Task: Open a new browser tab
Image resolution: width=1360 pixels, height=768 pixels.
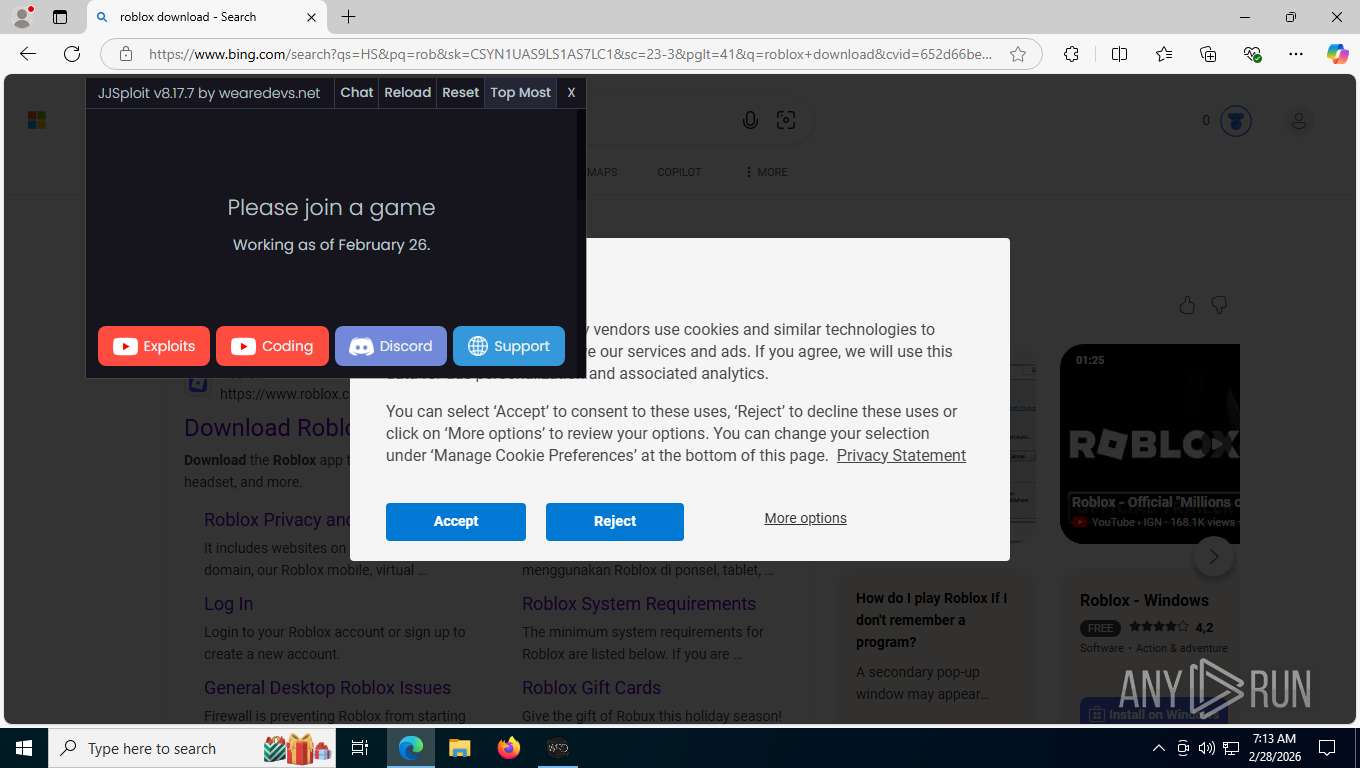Action: [x=348, y=17]
